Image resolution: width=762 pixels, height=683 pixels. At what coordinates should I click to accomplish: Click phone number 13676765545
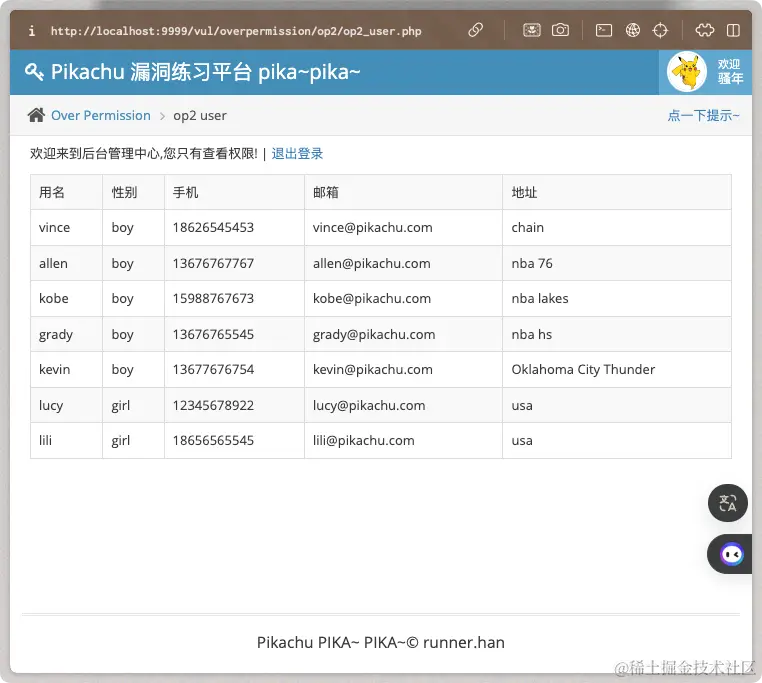[x=213, y=334]
